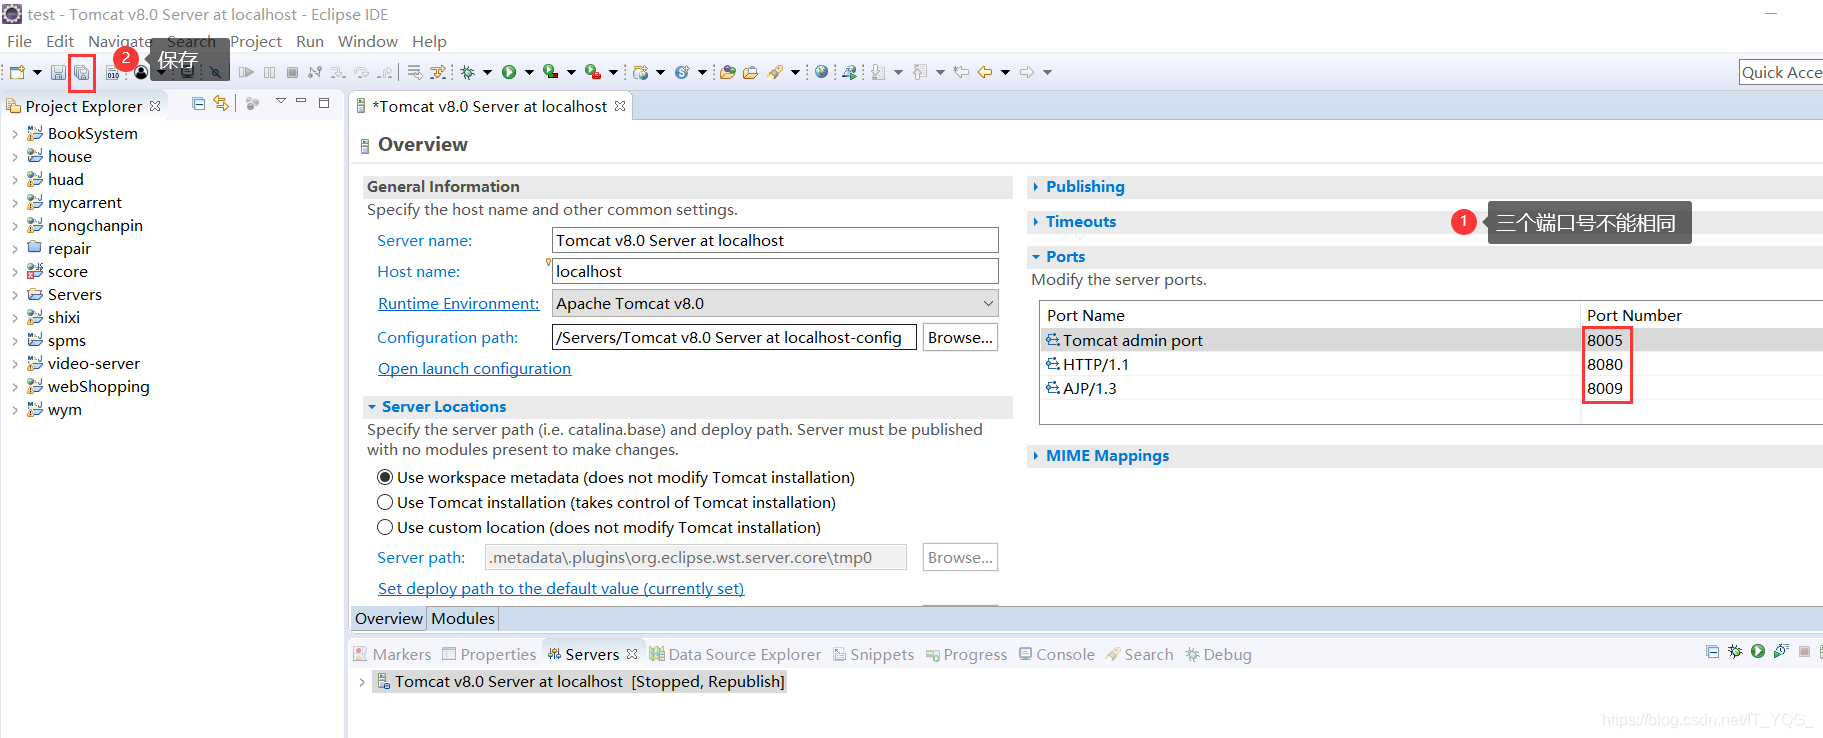Image resolution: width=1823 pixels, height=738 pixels.
Task: Select the AJP/1.3 port 8009 cell
Action: 1605,388
